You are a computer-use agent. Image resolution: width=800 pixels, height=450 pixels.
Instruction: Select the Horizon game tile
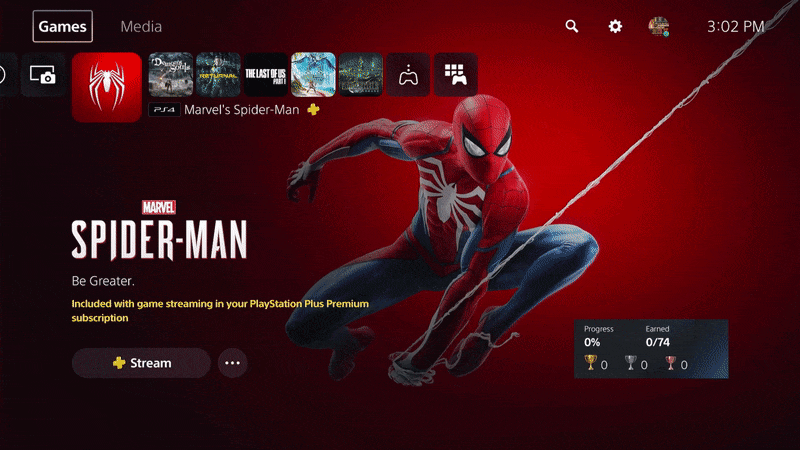(313, 74)
